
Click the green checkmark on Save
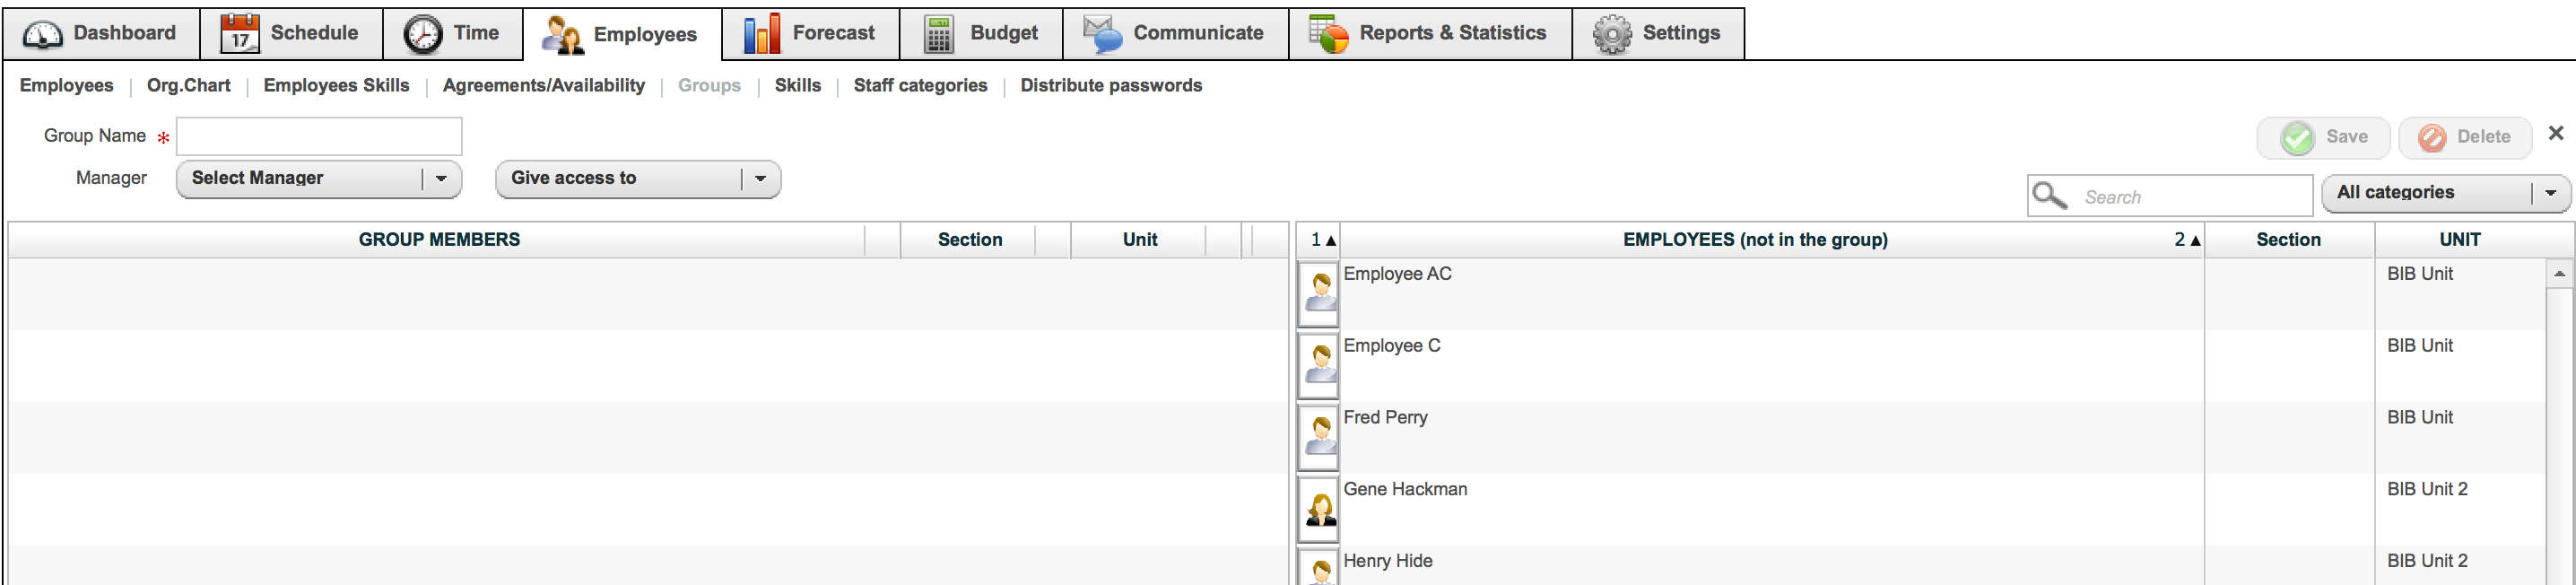[x=2297, y=138]
